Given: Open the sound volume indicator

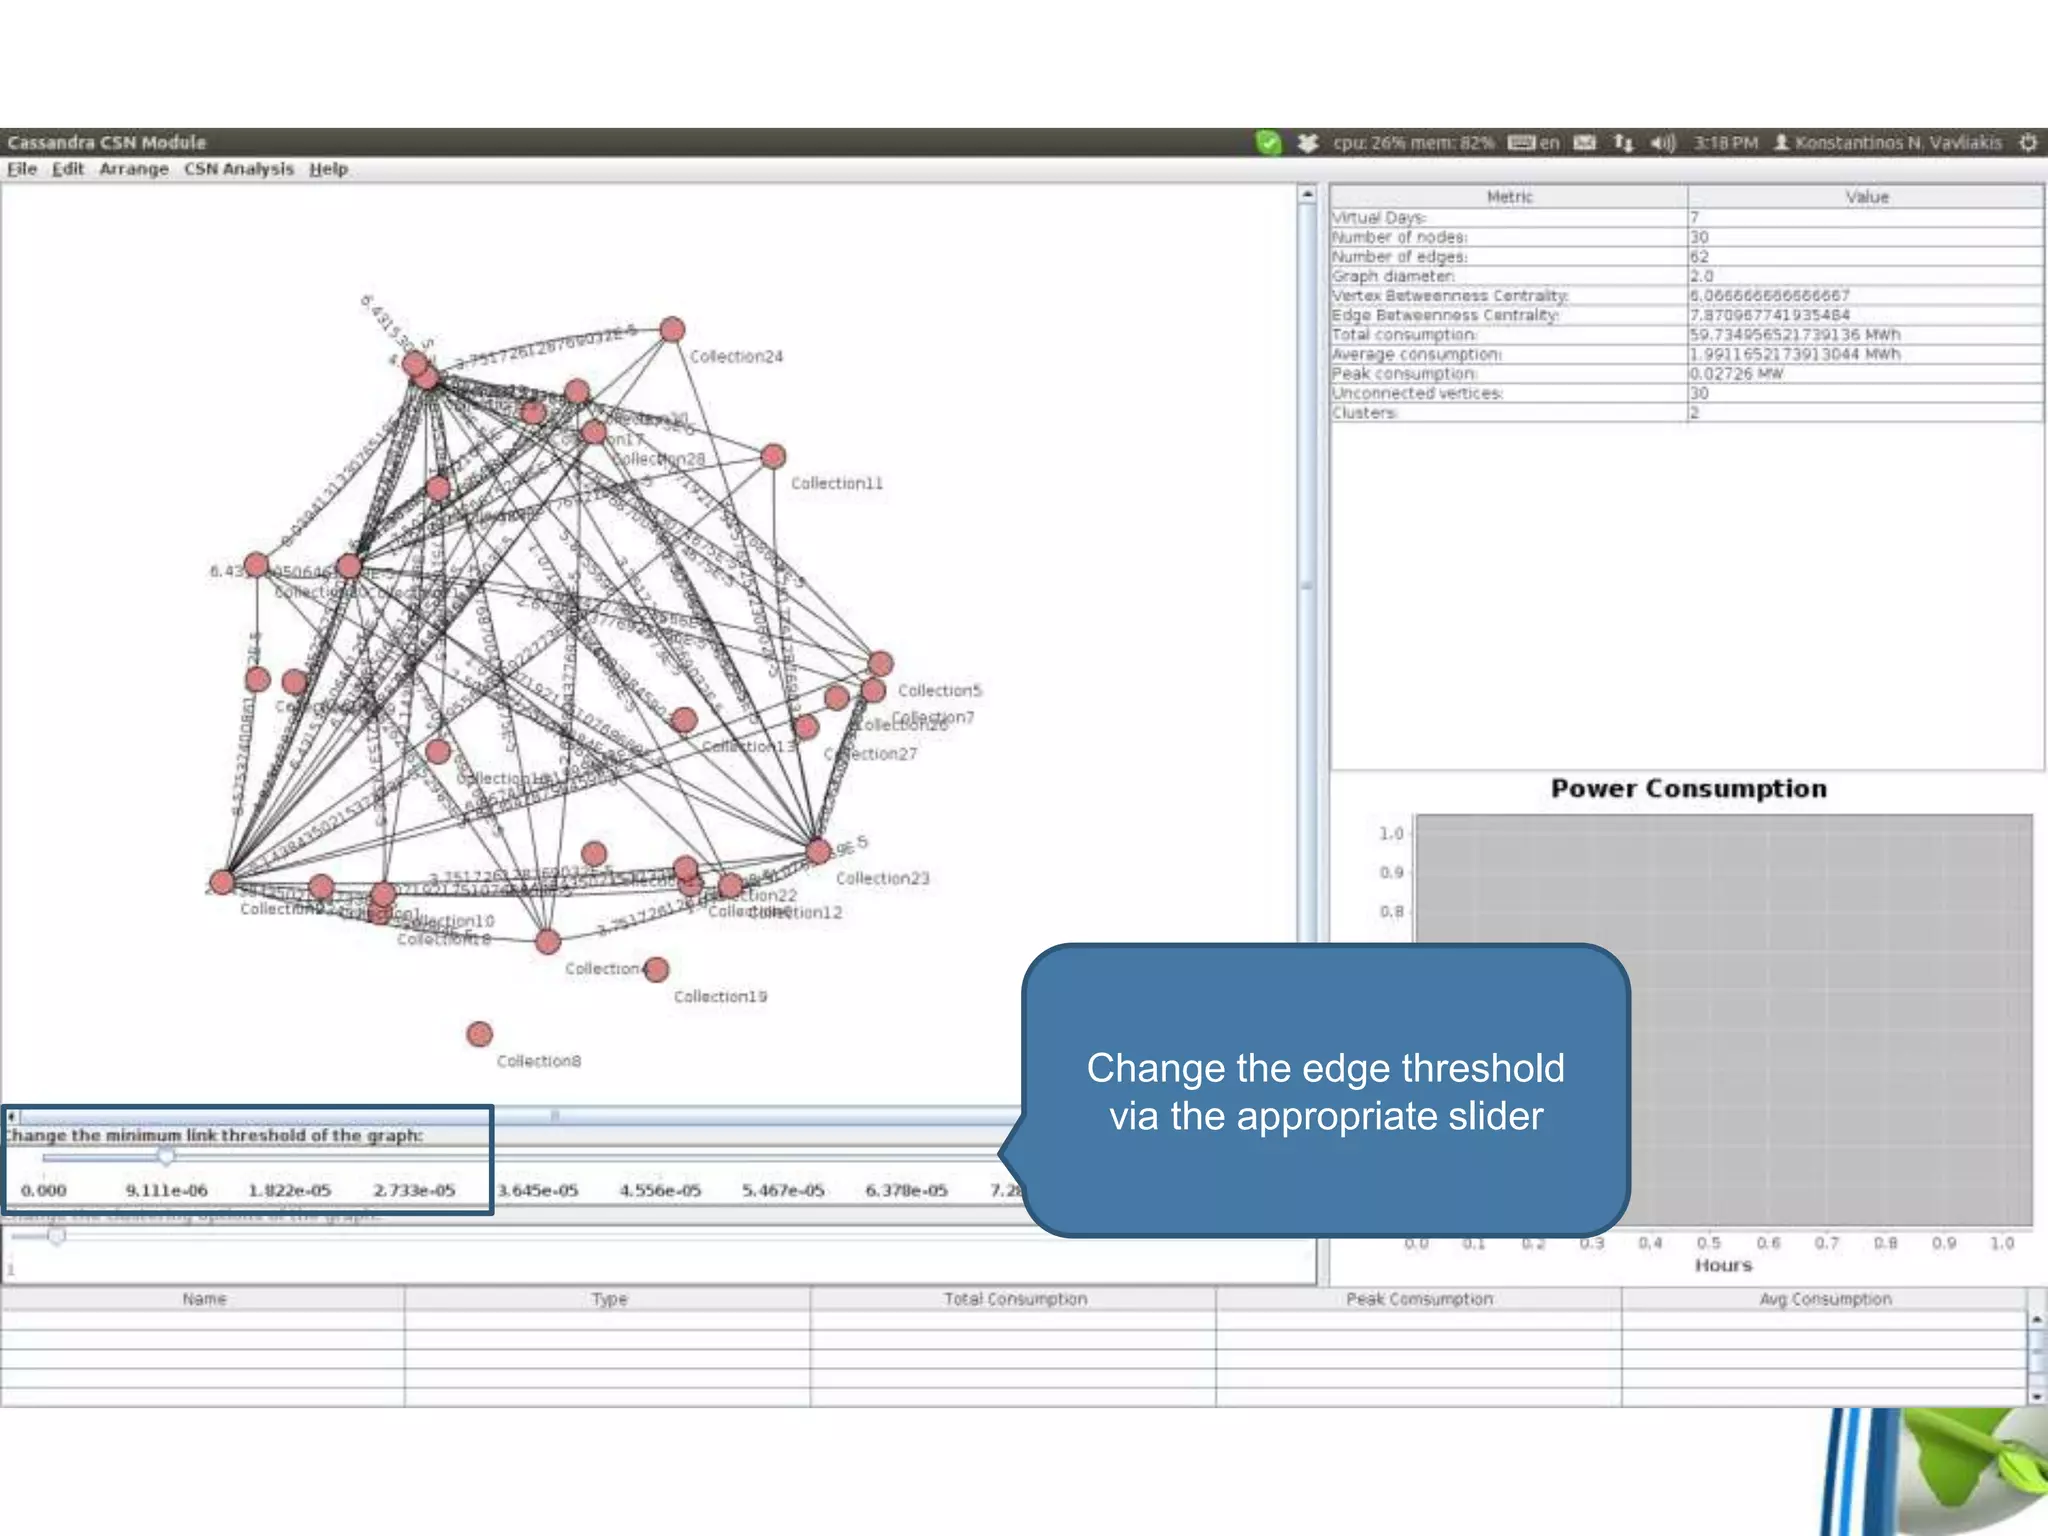Looking at the screenshot, I should (1663, 143).
